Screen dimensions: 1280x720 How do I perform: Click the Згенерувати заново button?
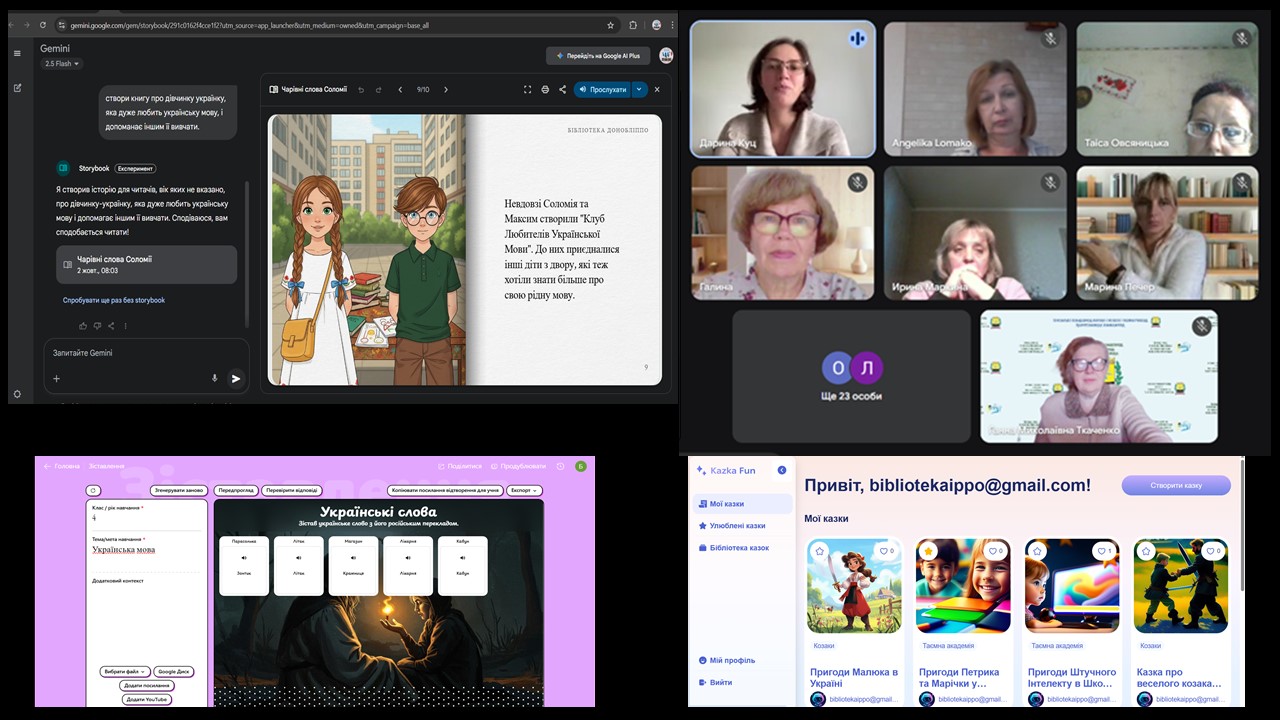point(180,491)
